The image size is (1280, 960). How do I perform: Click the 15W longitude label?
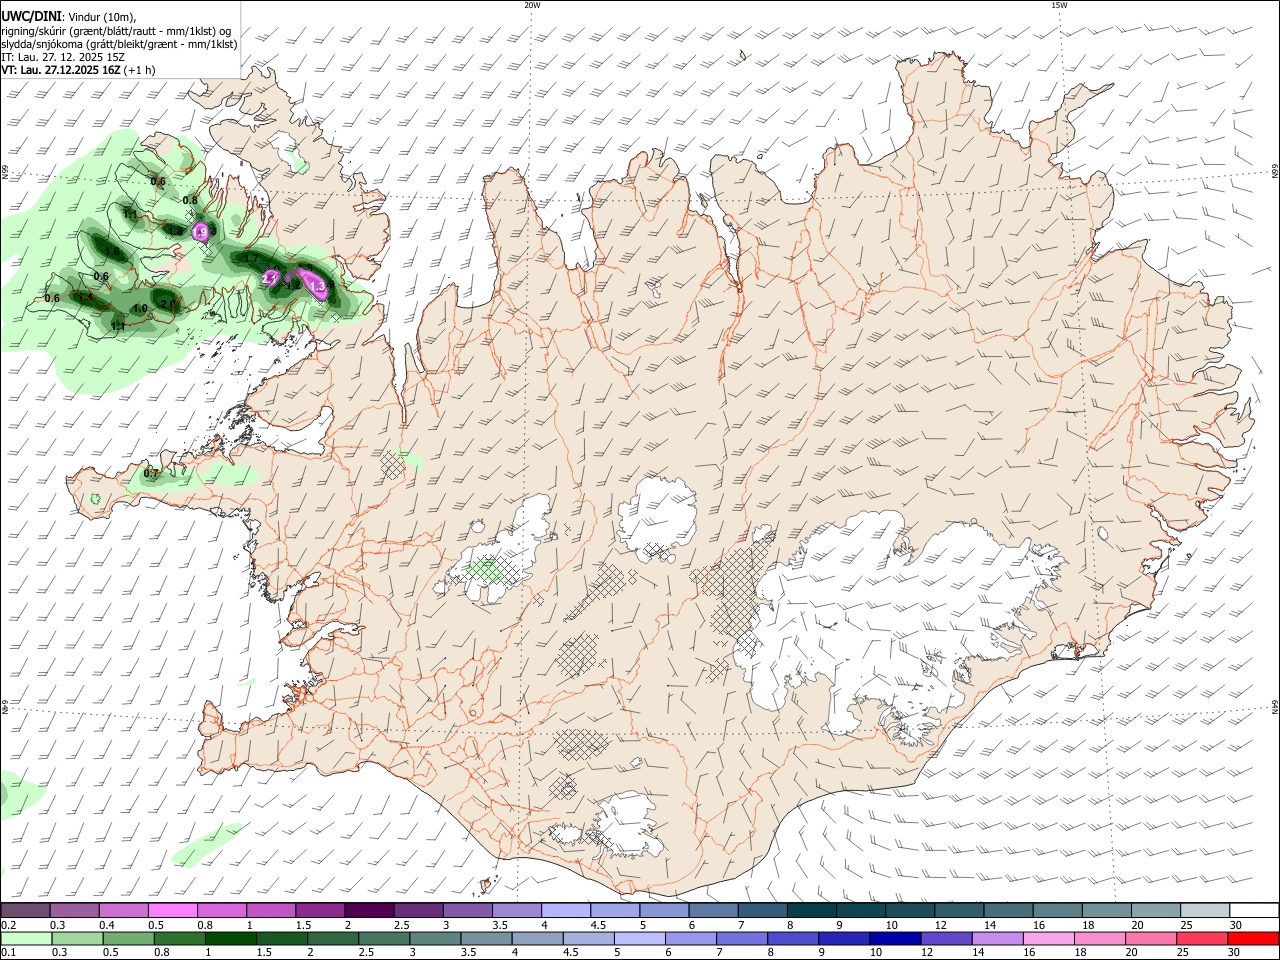tap(1059, 5)
